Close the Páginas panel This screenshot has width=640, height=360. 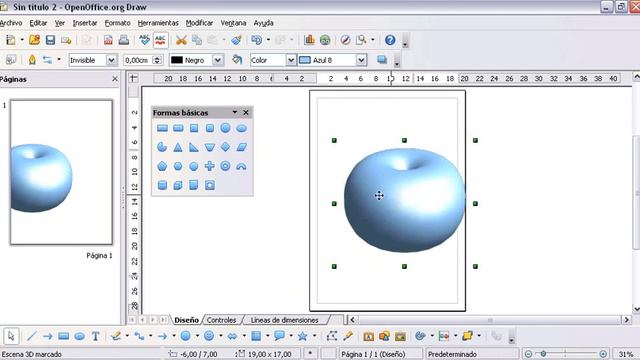coord(115,79)
